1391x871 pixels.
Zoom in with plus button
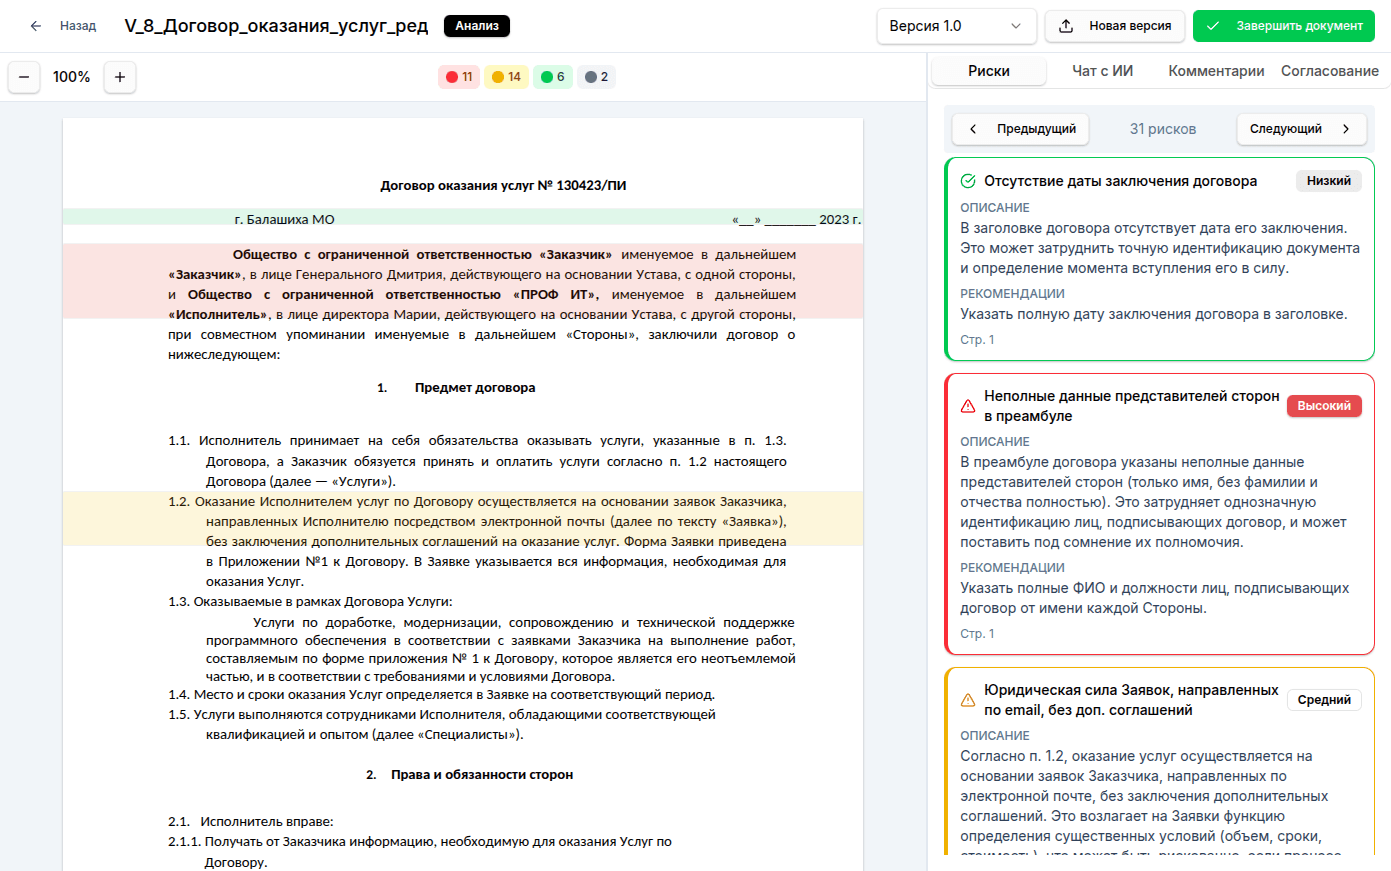120,77
